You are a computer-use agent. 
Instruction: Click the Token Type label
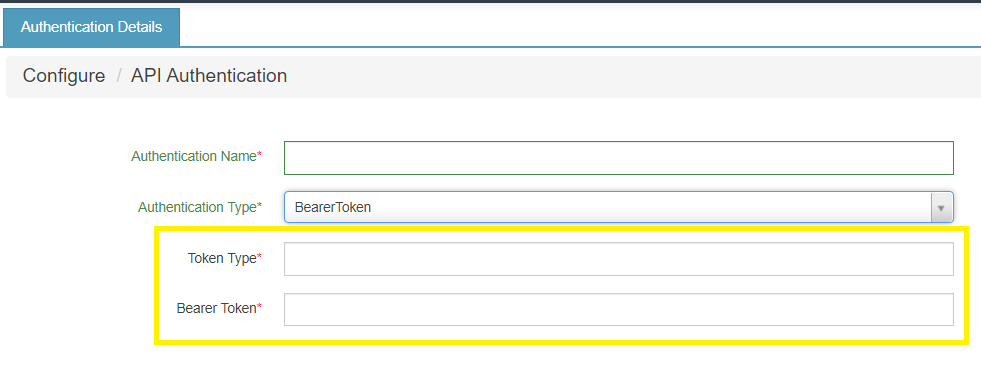(x=222, y=258)
